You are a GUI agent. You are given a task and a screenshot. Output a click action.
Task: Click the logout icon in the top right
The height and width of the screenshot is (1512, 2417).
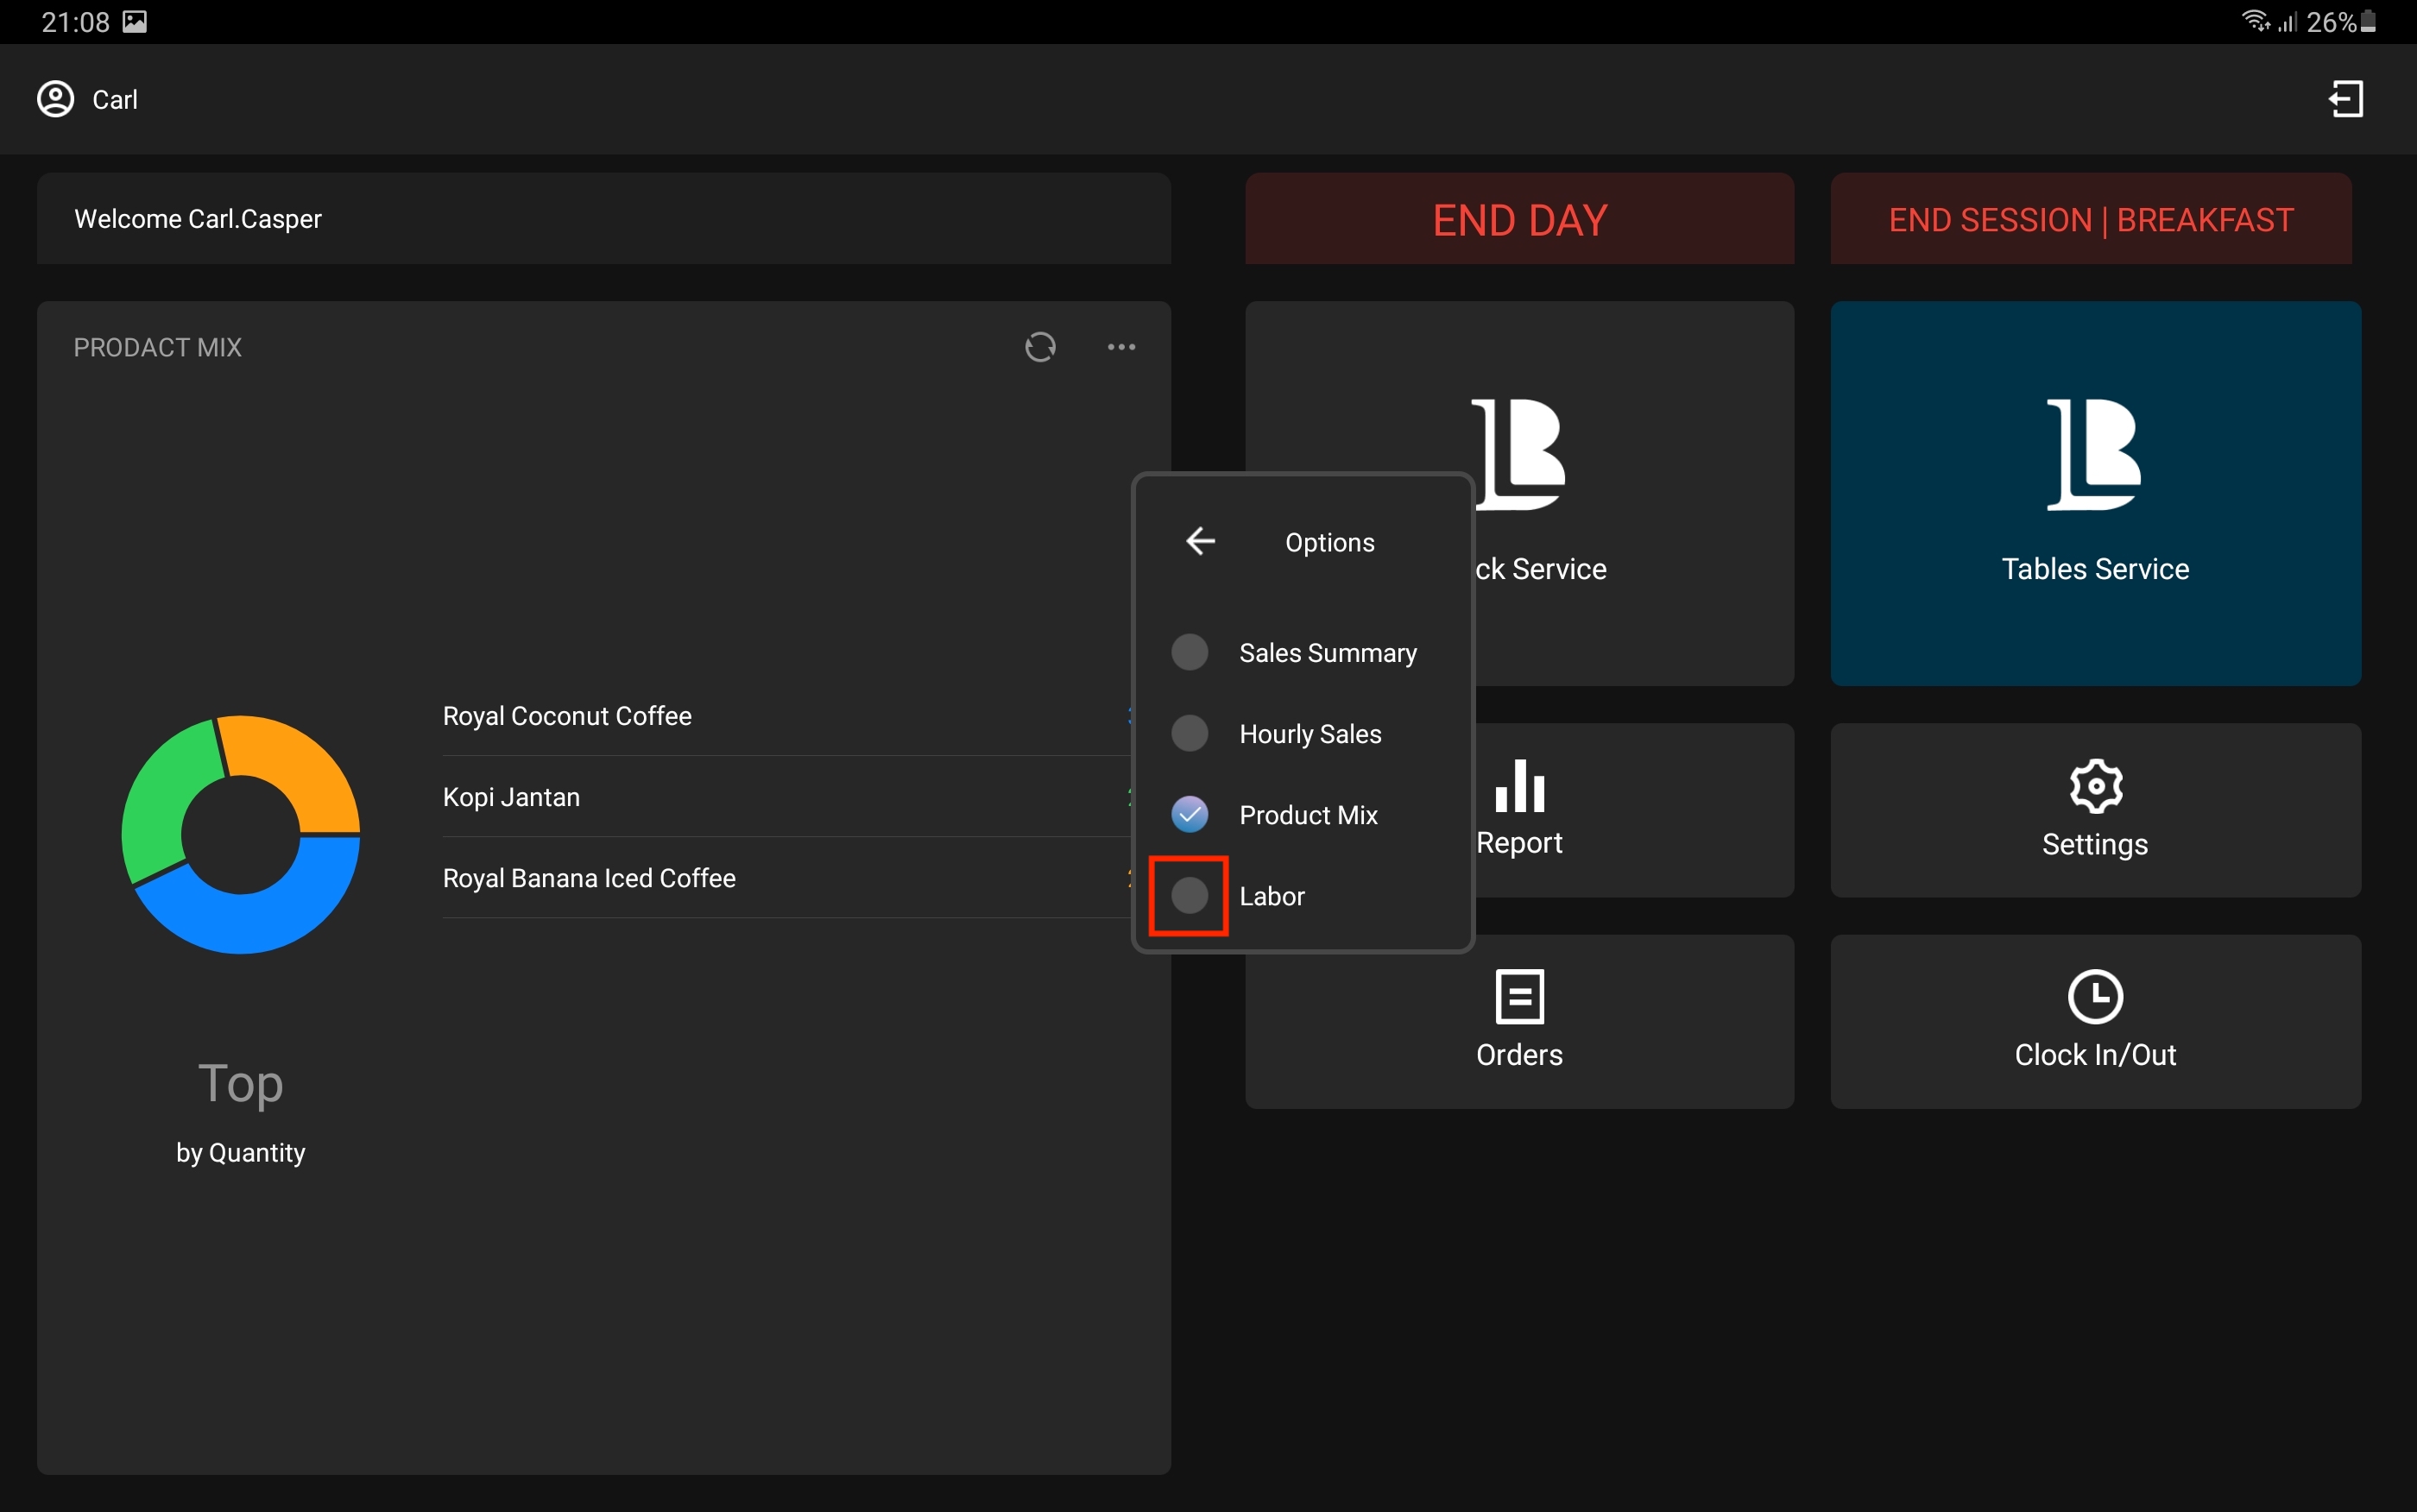tap(2345, 99)
